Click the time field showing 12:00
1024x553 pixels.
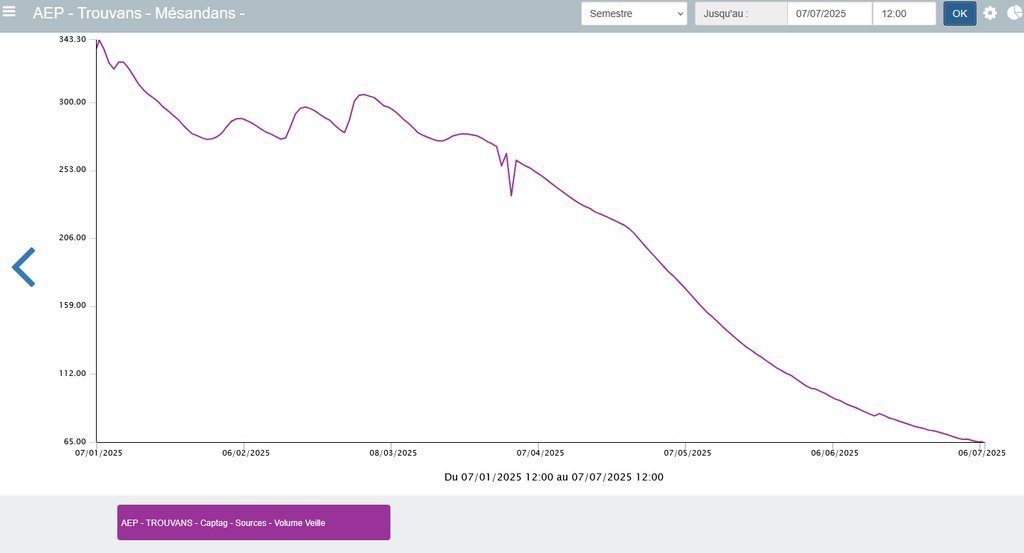coord(903,14)
